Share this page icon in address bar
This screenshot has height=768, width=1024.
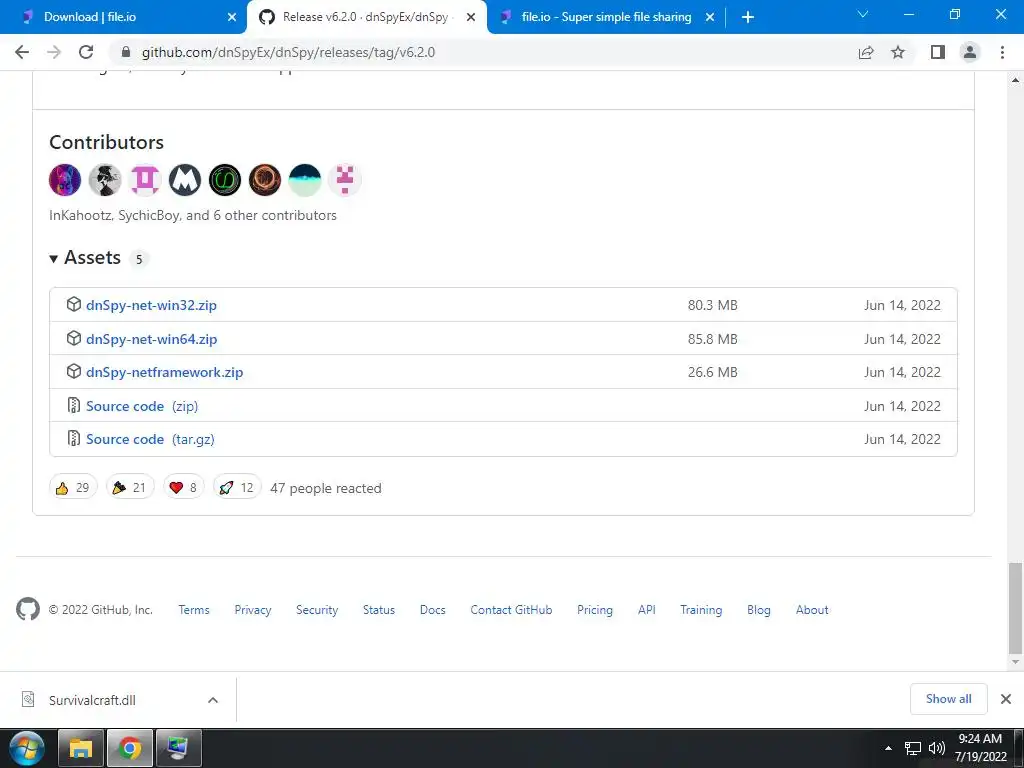coord(866,52)
